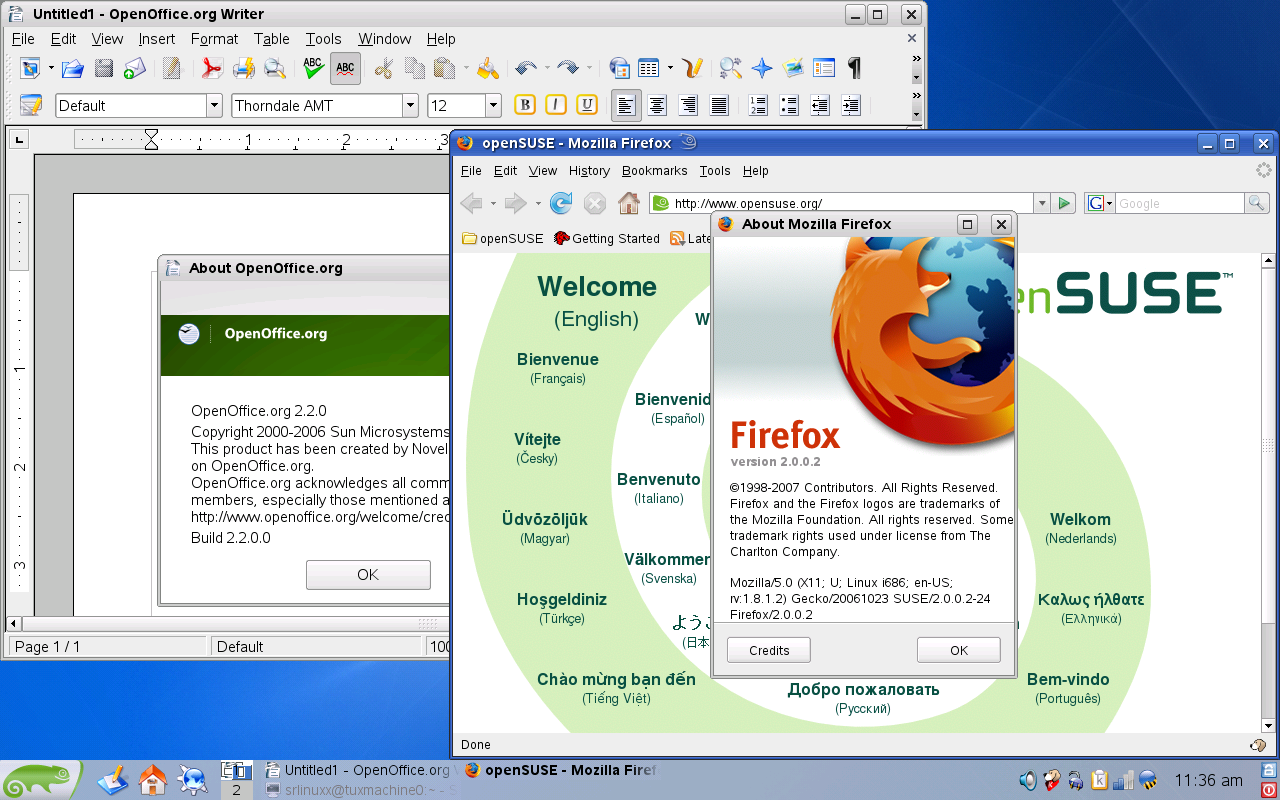Click OK in About OpenOffice.org dialog

368,574
